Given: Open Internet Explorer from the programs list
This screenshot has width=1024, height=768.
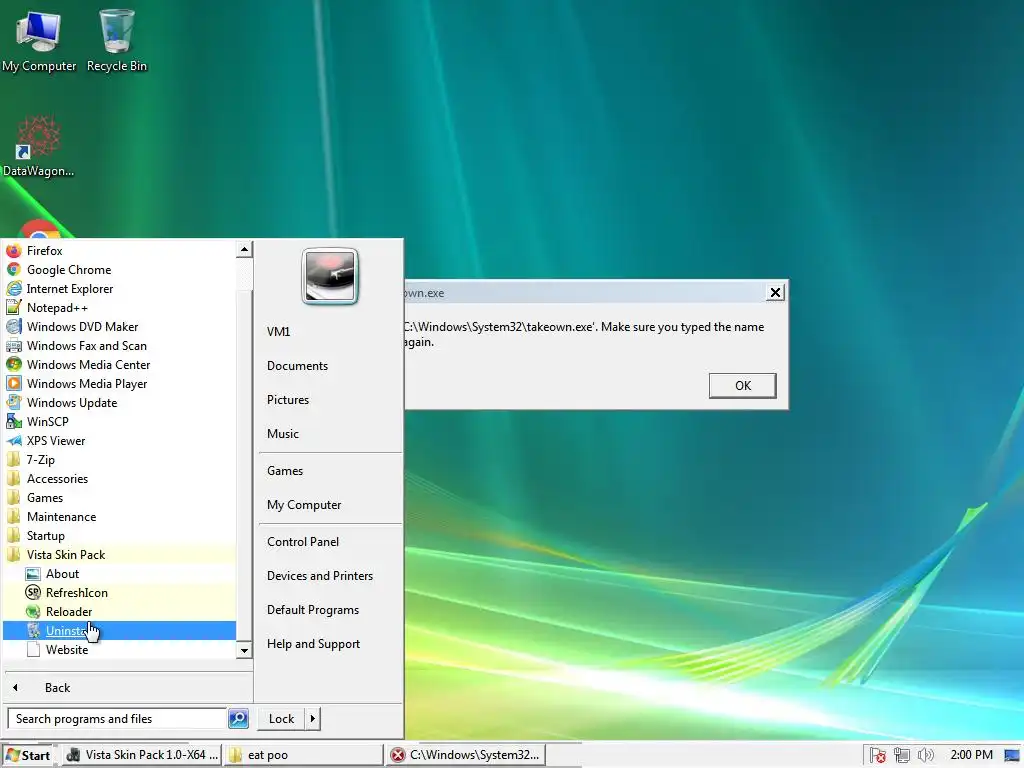Looking at the screenshot, I should [x=120, y=289].
